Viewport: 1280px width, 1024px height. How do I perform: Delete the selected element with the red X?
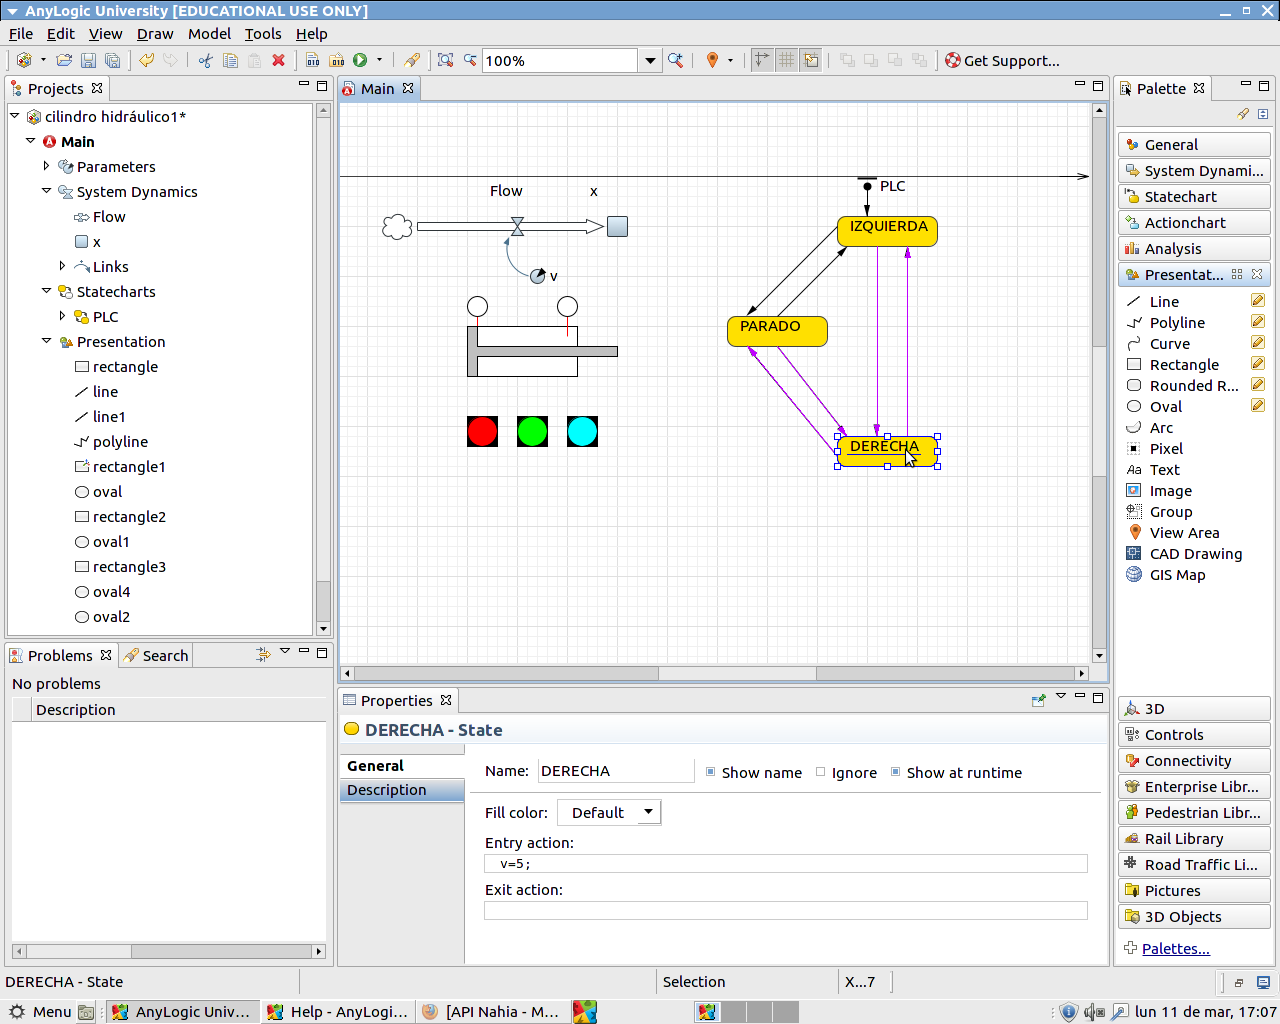tap(279, 60)
